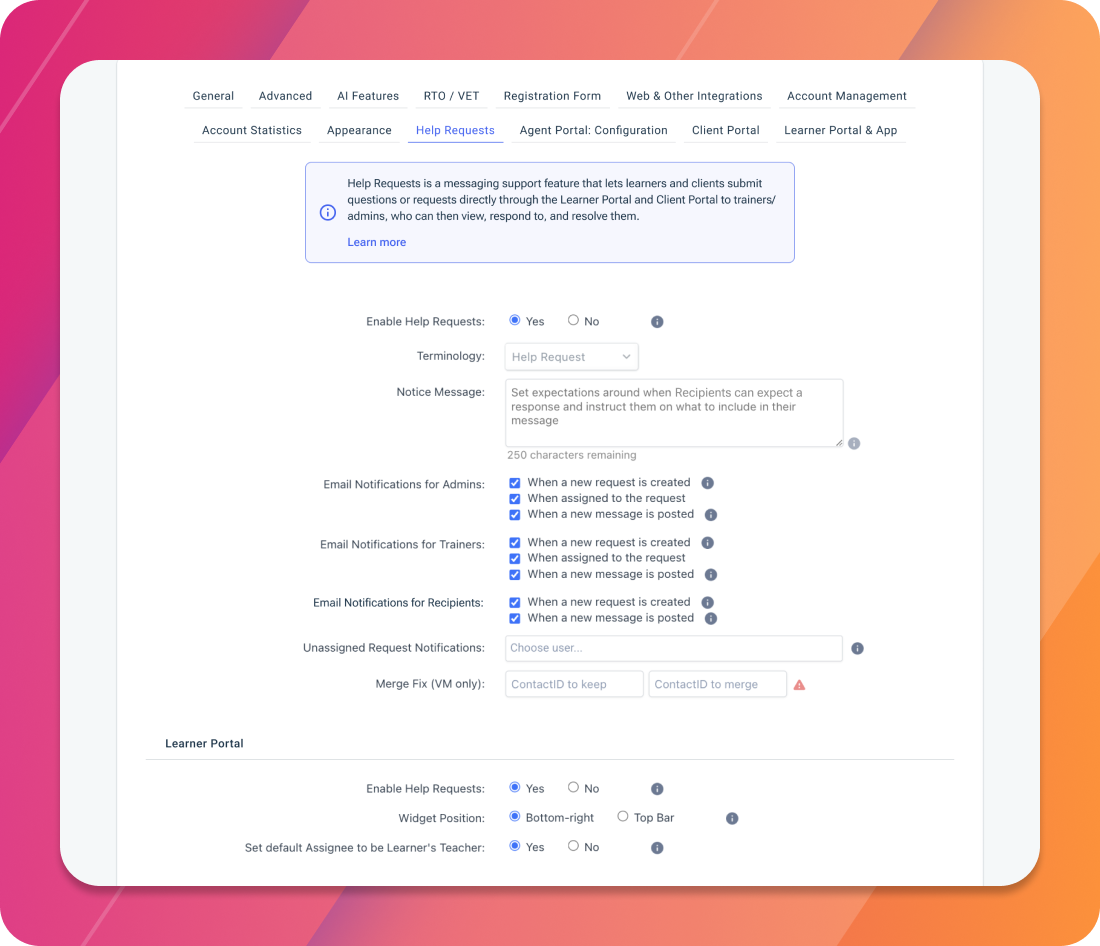The image size is (1100, 946).
Task: Click info icon for Admins new message posted
Action: [711, 515]
